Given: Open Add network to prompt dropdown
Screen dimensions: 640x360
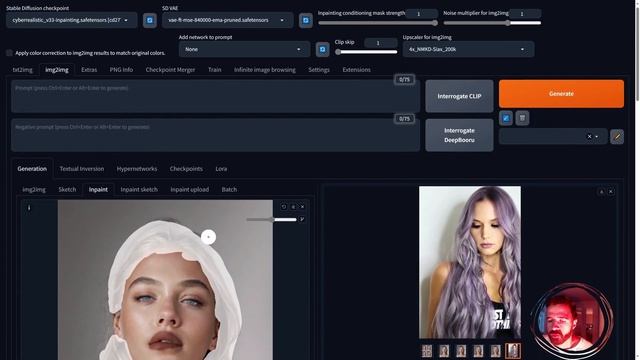Looking at the screenshot, I should pos(244,49).
